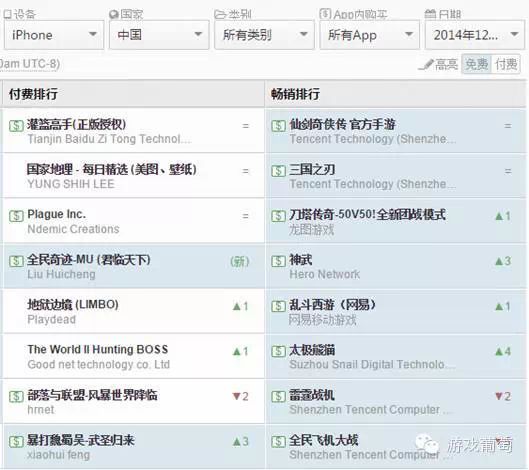Click publisher 龙图游戏
529x470 pixels.
(x=311, y=230)
